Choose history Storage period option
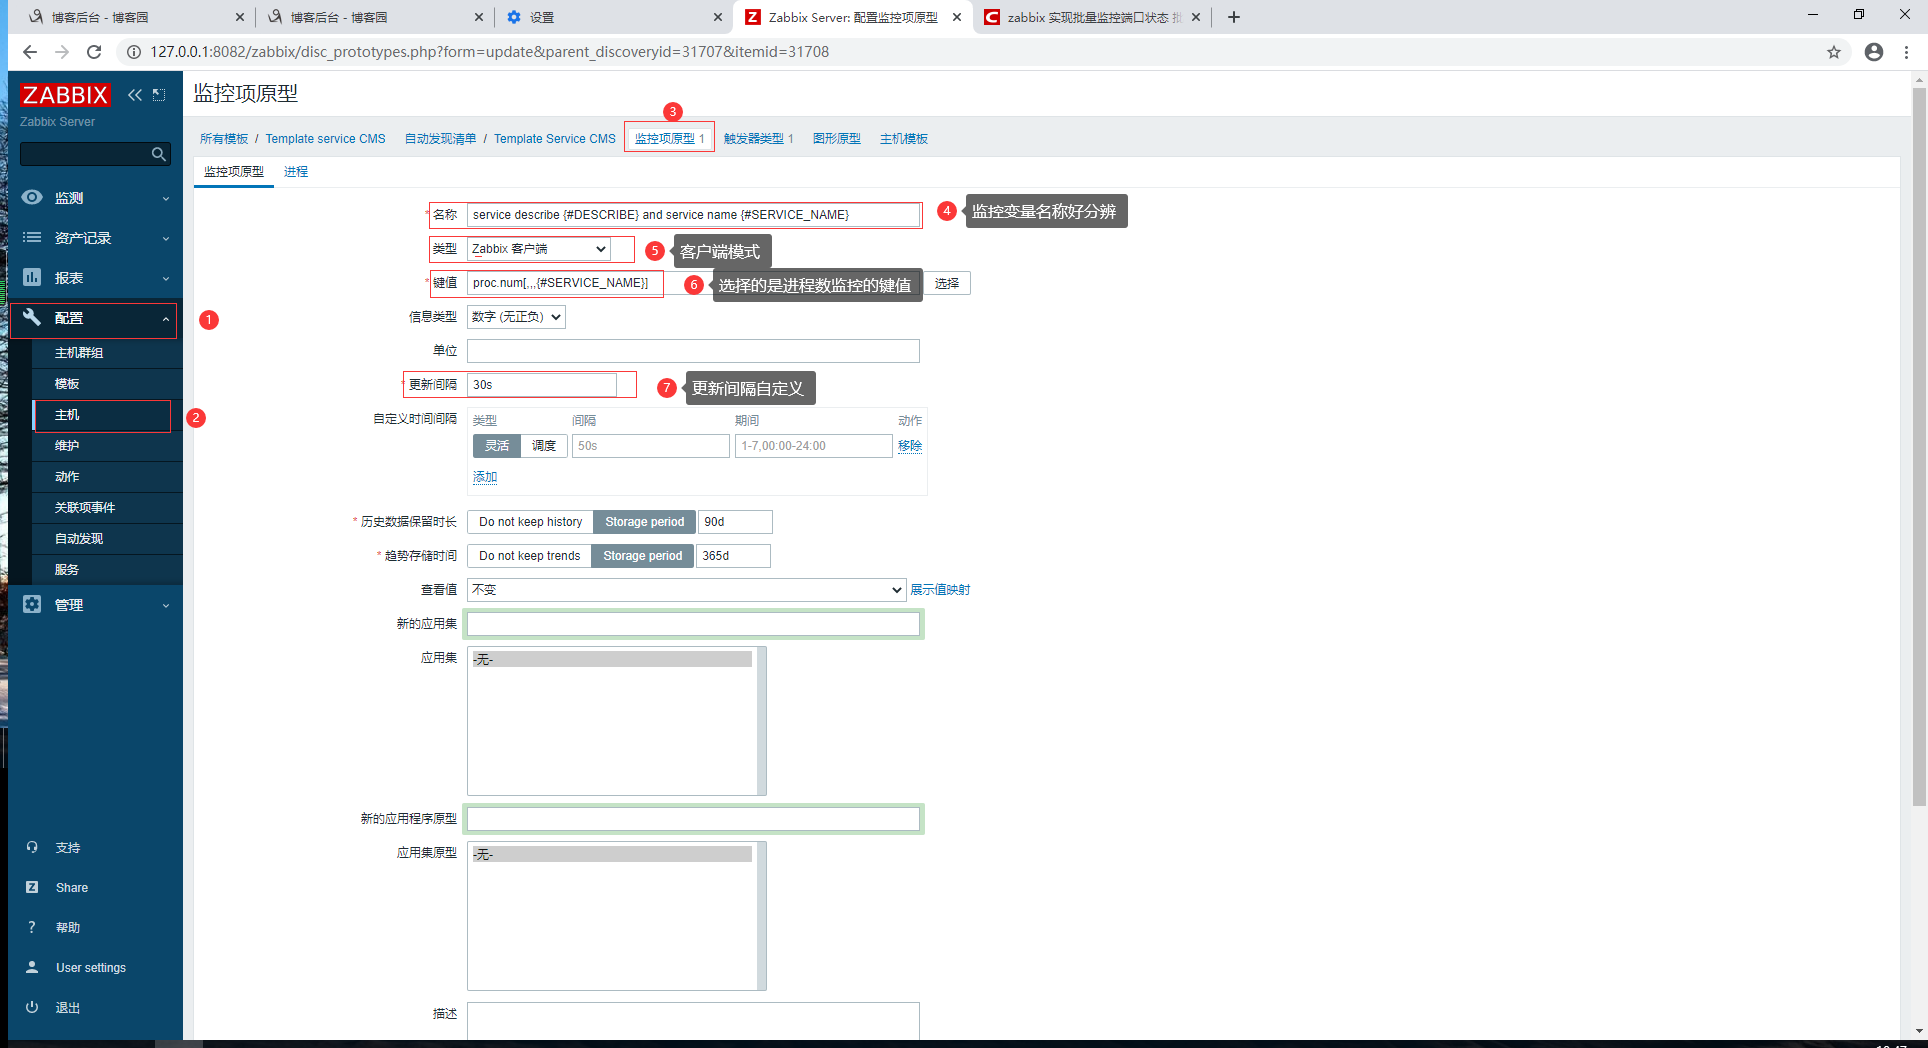The width and height of the screenshot is (1928, 1048). coord(645,522)
